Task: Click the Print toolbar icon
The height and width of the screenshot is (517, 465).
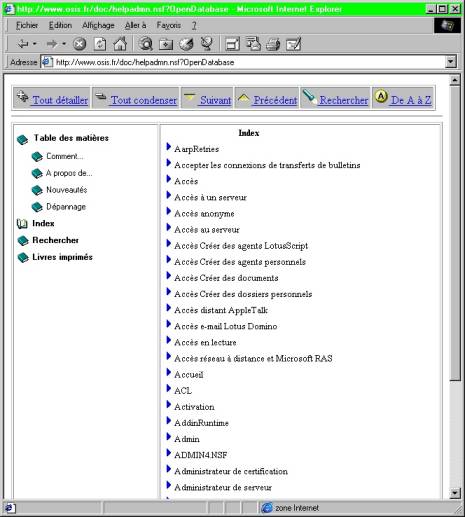Action: pyautogui.click(x=273, y=44)
